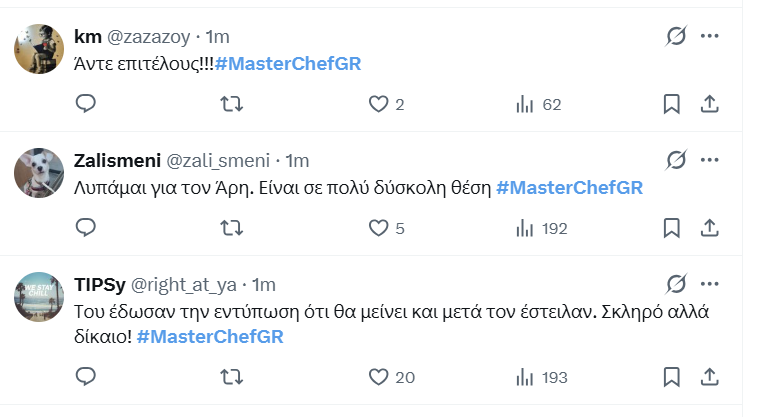Like TIPSy's tweet with 20 likes
757x417 pixels.
click(378, 377)
